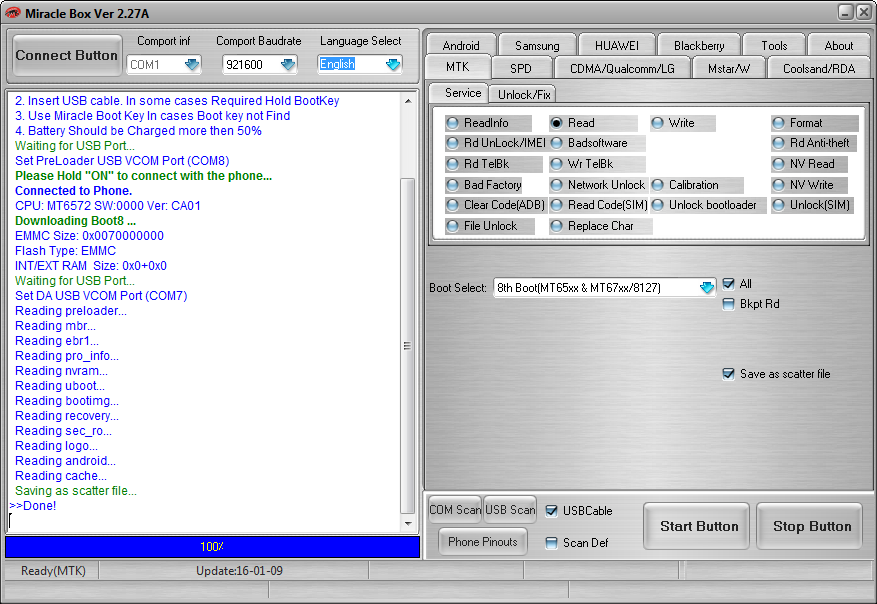Select the MTK tab
This screenshot has height=604, width=877.
[x=458, y=67]
